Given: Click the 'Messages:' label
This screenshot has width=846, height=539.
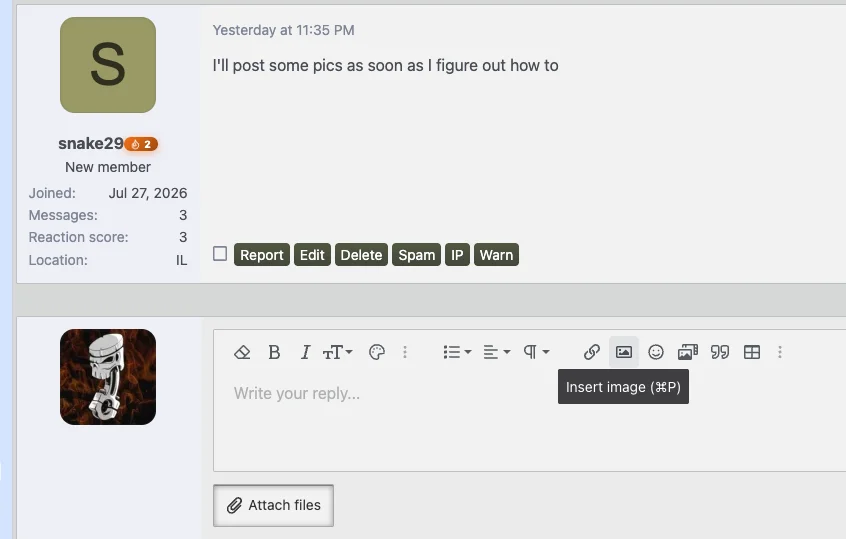Looking at the screenshot, I should (x=63, y=215).
